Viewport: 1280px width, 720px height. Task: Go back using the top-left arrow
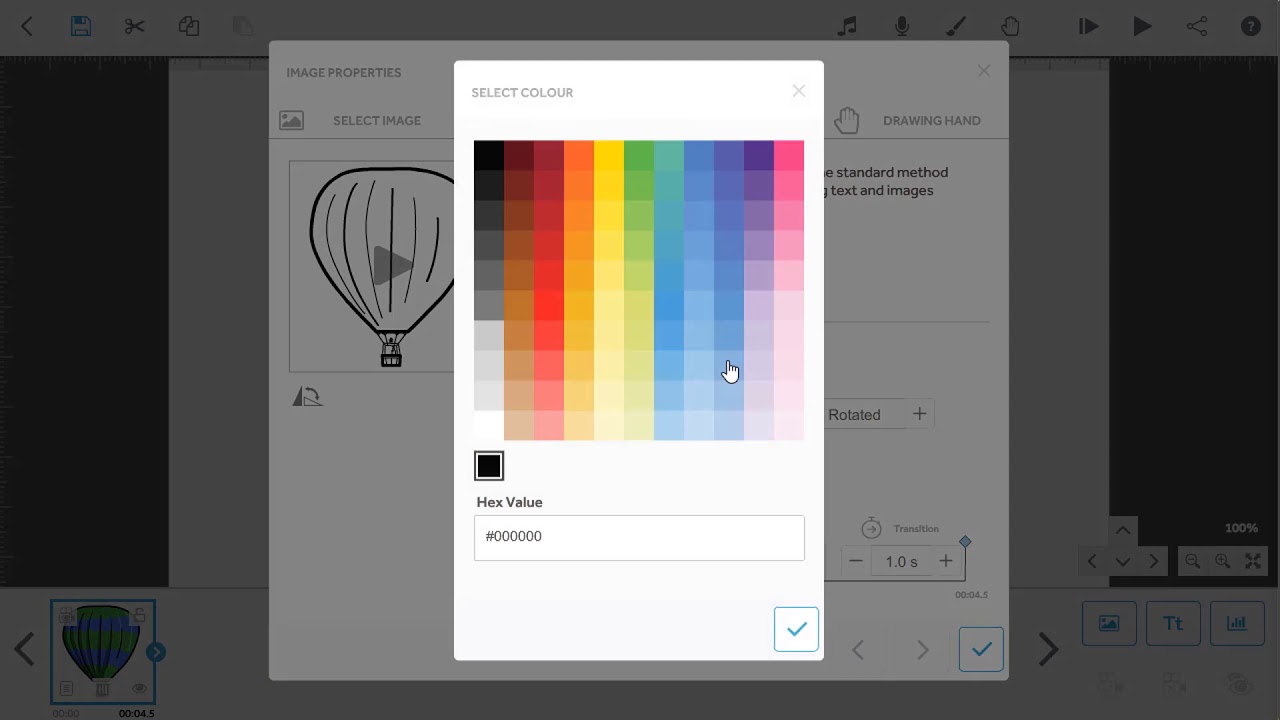[27, 27]
